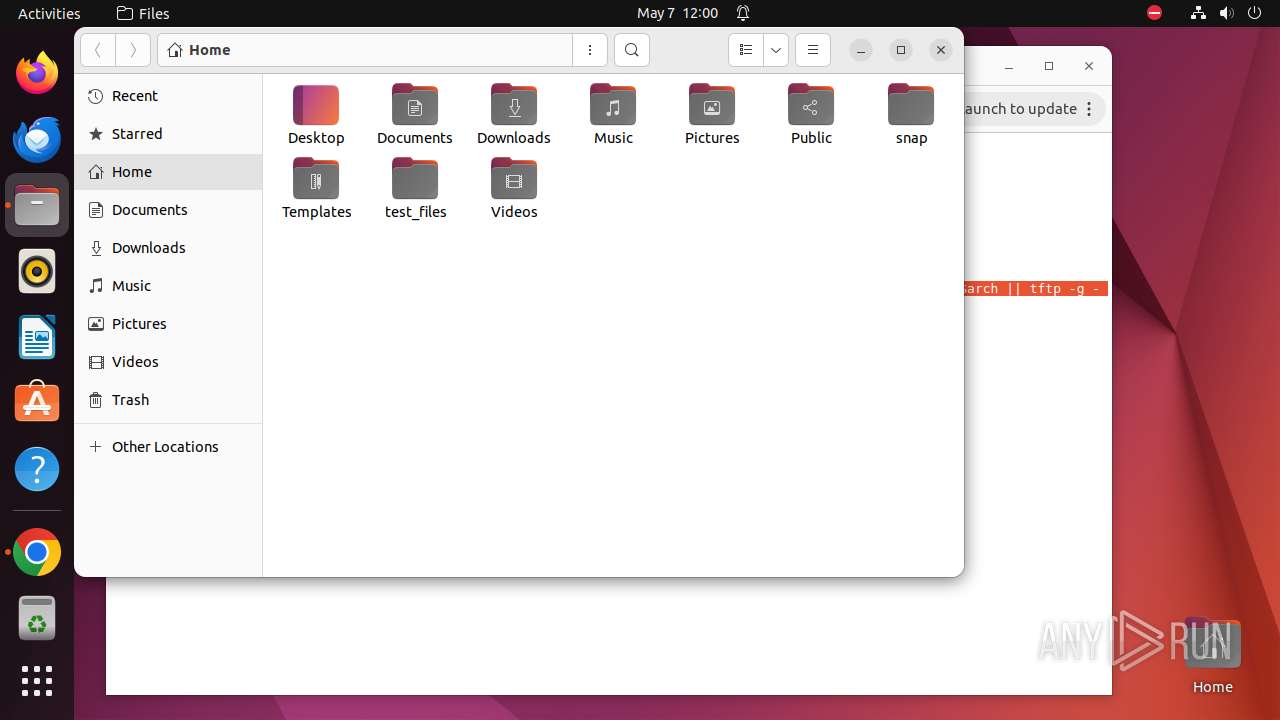The height and width of the screenshot is (720, 1280).
Task: Switch to Google Chrome in the dock
Action: [x=37, y=552]
